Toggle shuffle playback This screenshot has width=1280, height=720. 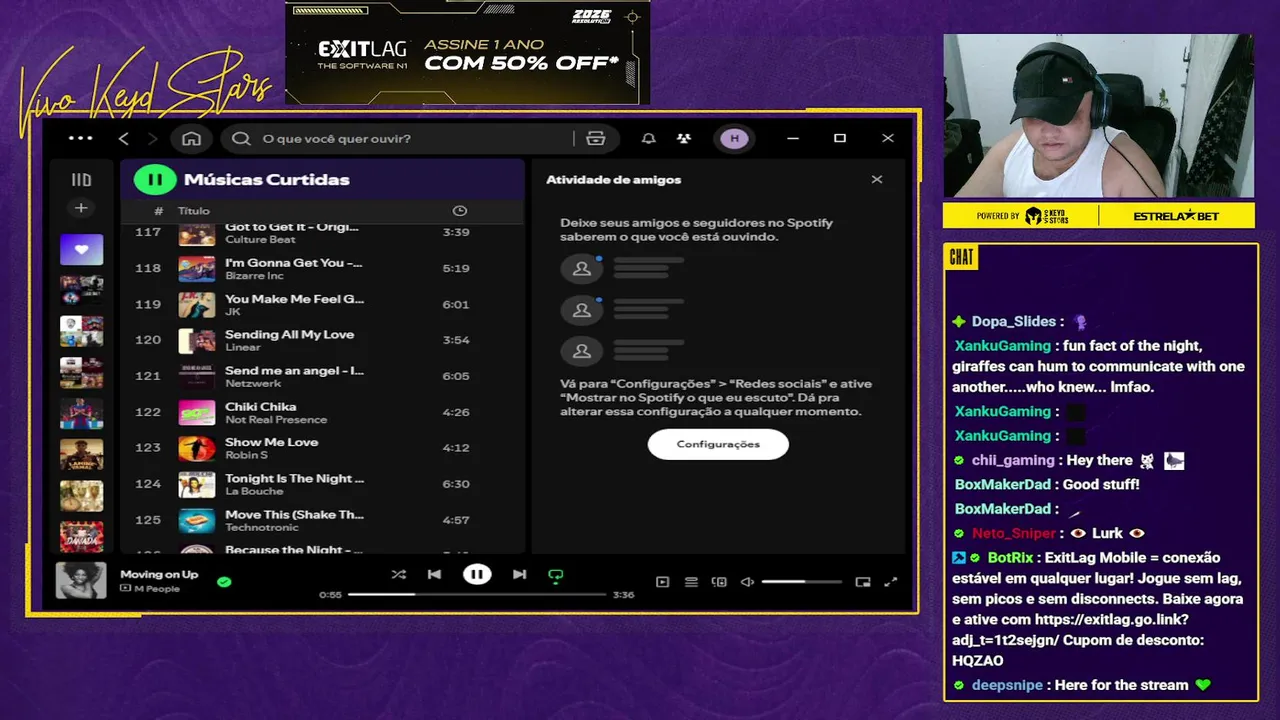(399, 574)
